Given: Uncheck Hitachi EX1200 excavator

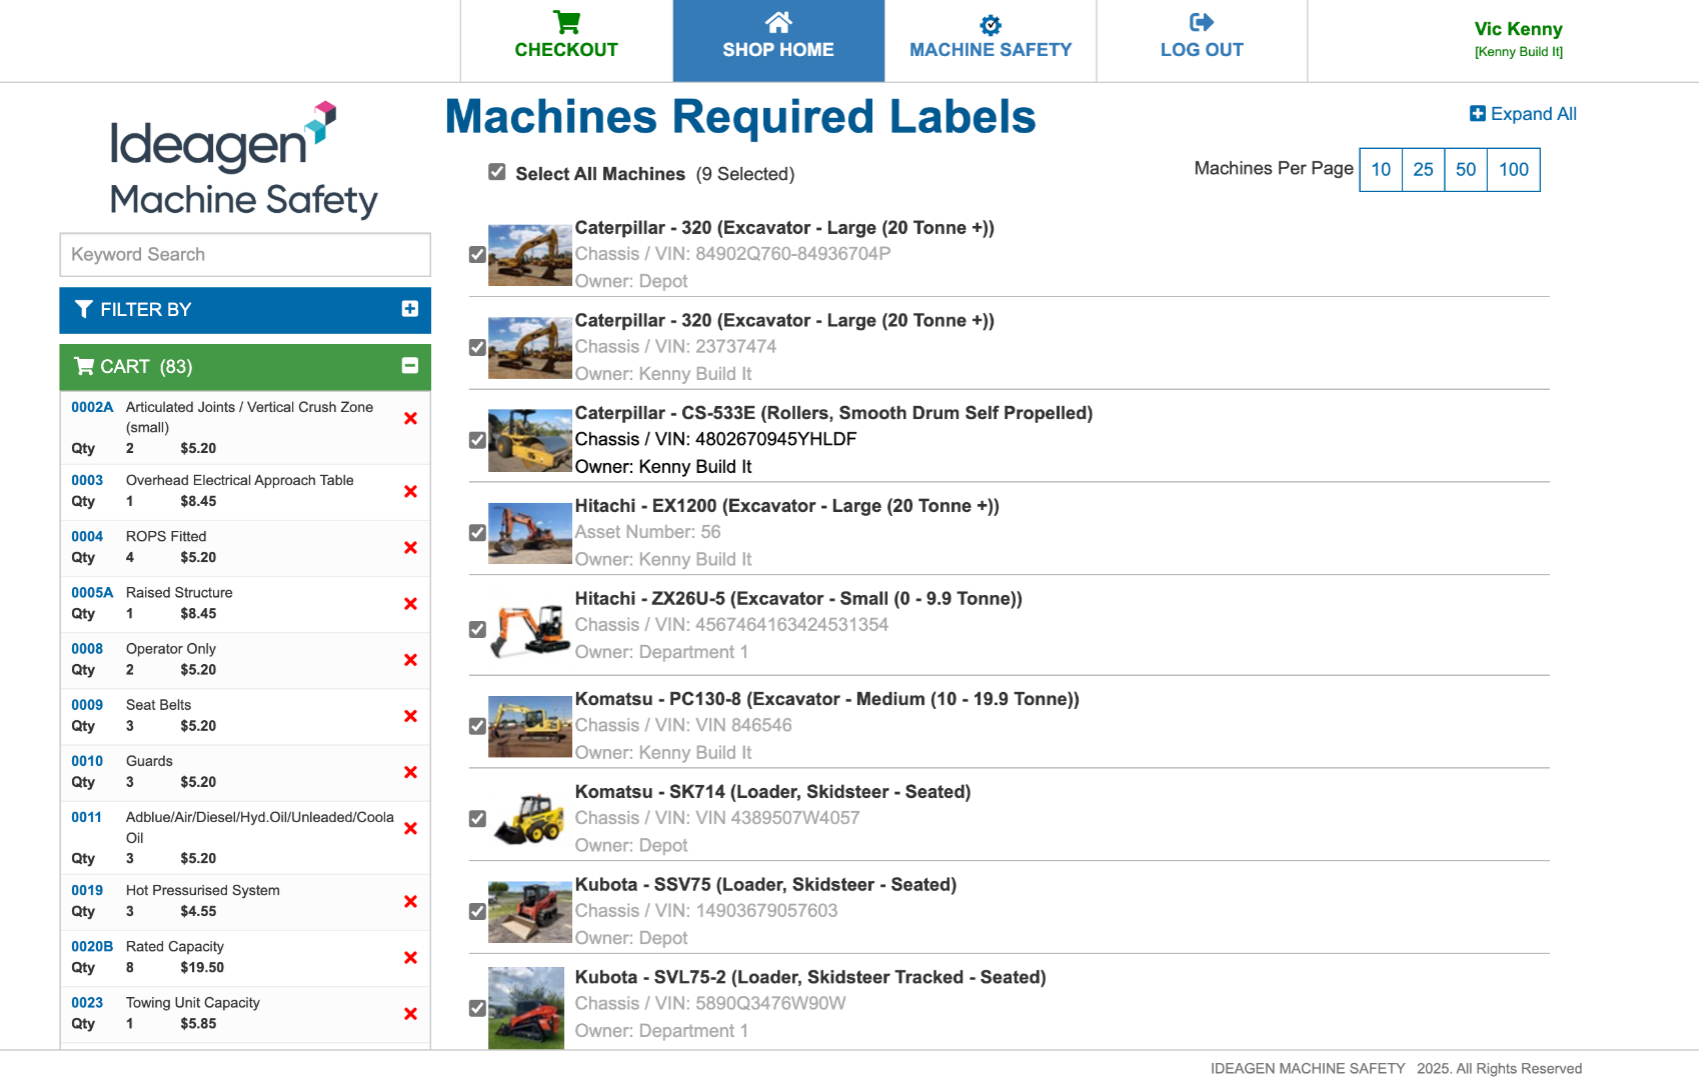Looking at the screenshot, I should coord(478,533).
